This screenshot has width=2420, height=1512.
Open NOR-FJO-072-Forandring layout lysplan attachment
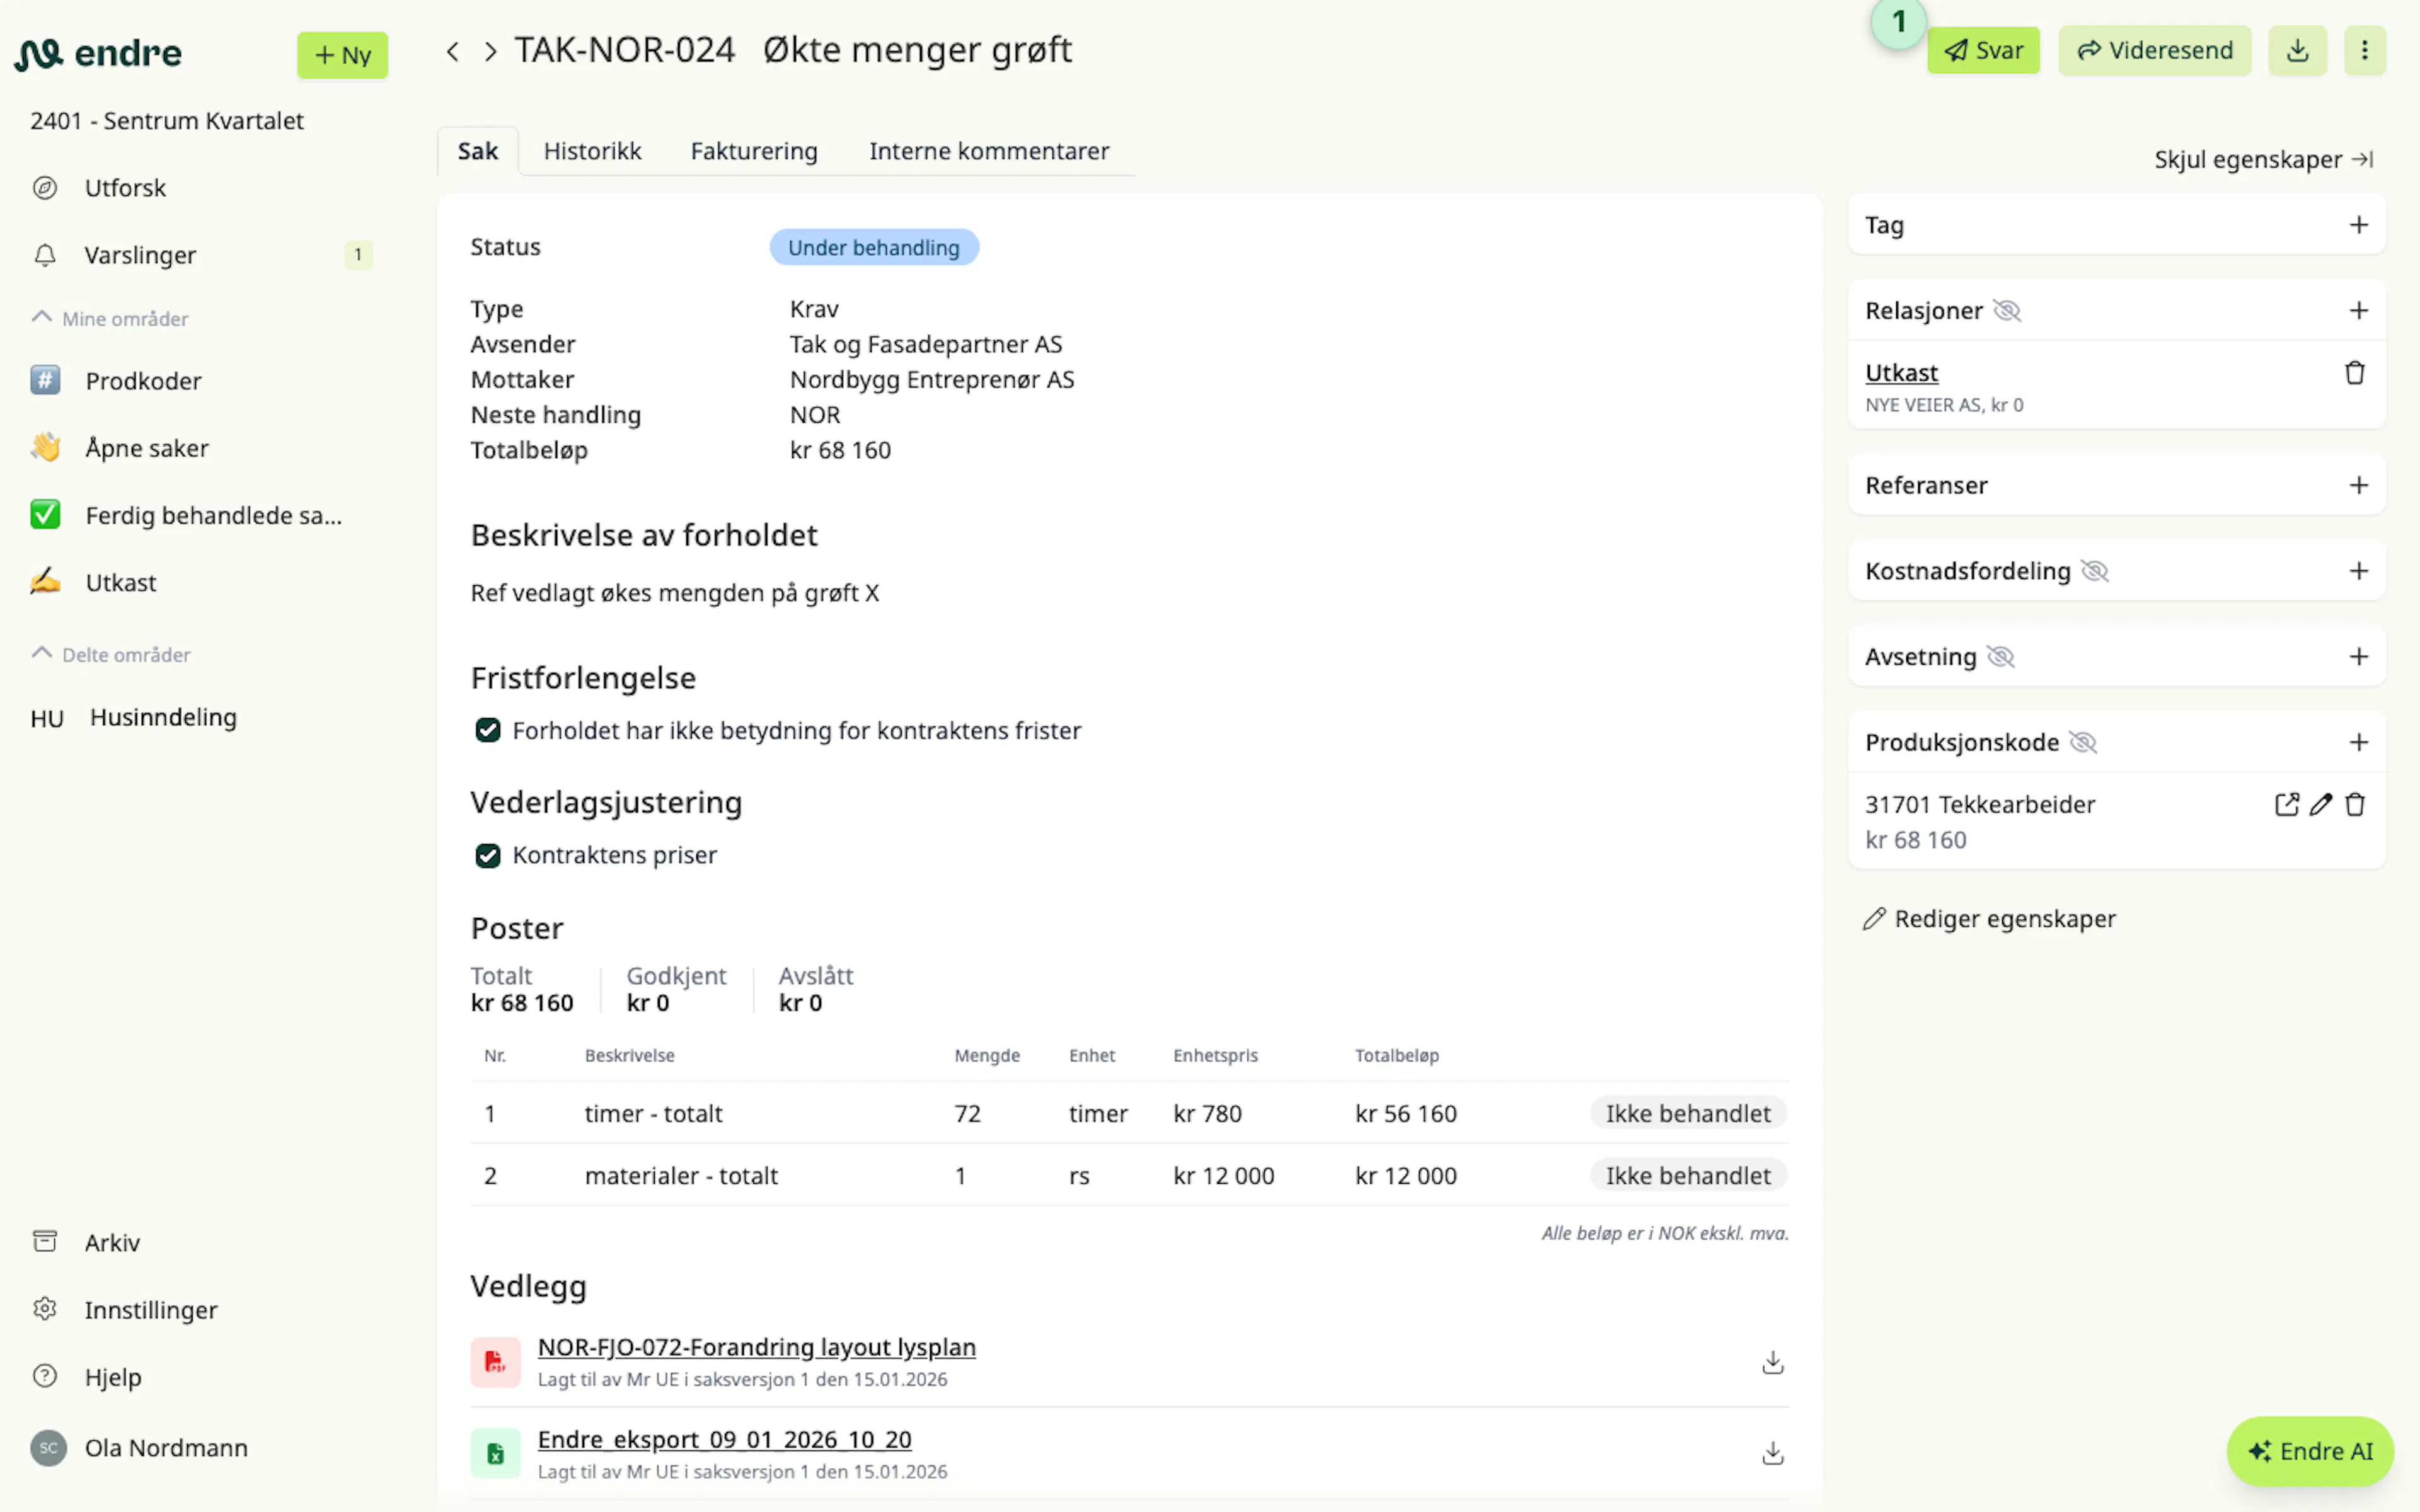pyautogui.click(x=757, y=1347)
